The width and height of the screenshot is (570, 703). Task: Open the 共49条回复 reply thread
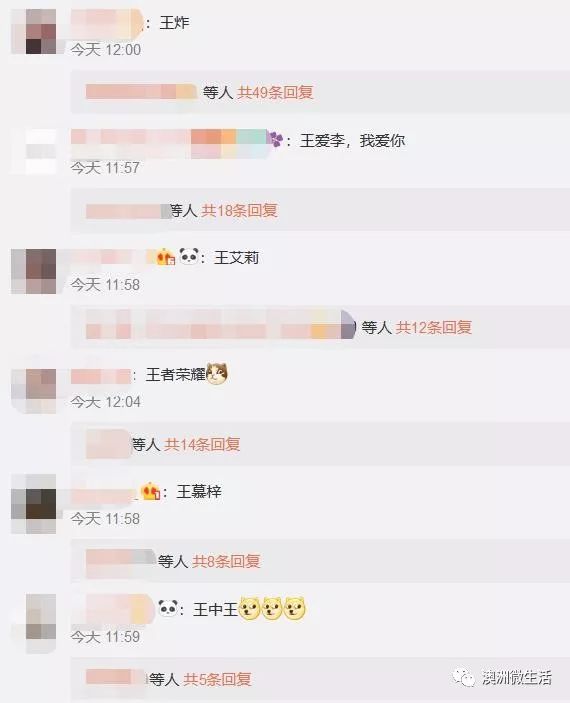coord(275,92)
